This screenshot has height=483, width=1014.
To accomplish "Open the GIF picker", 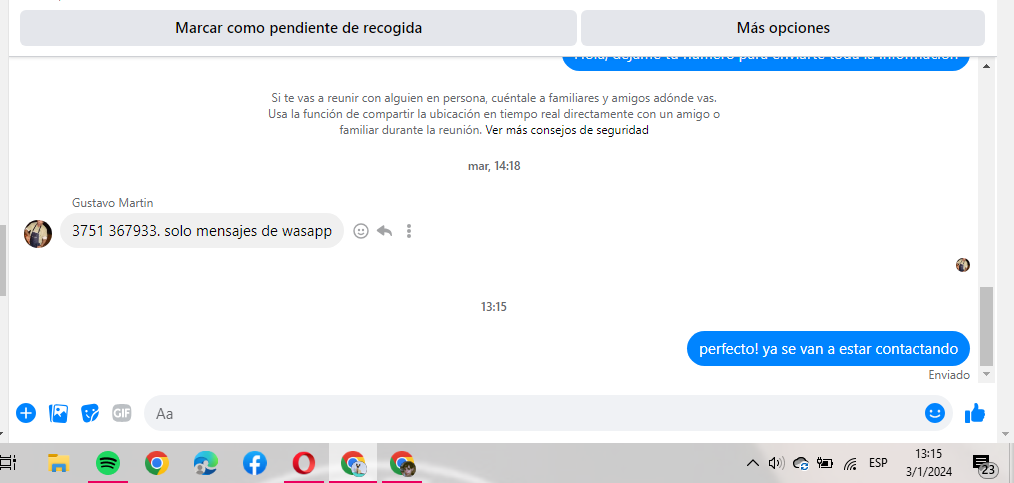I will (122, 413).
